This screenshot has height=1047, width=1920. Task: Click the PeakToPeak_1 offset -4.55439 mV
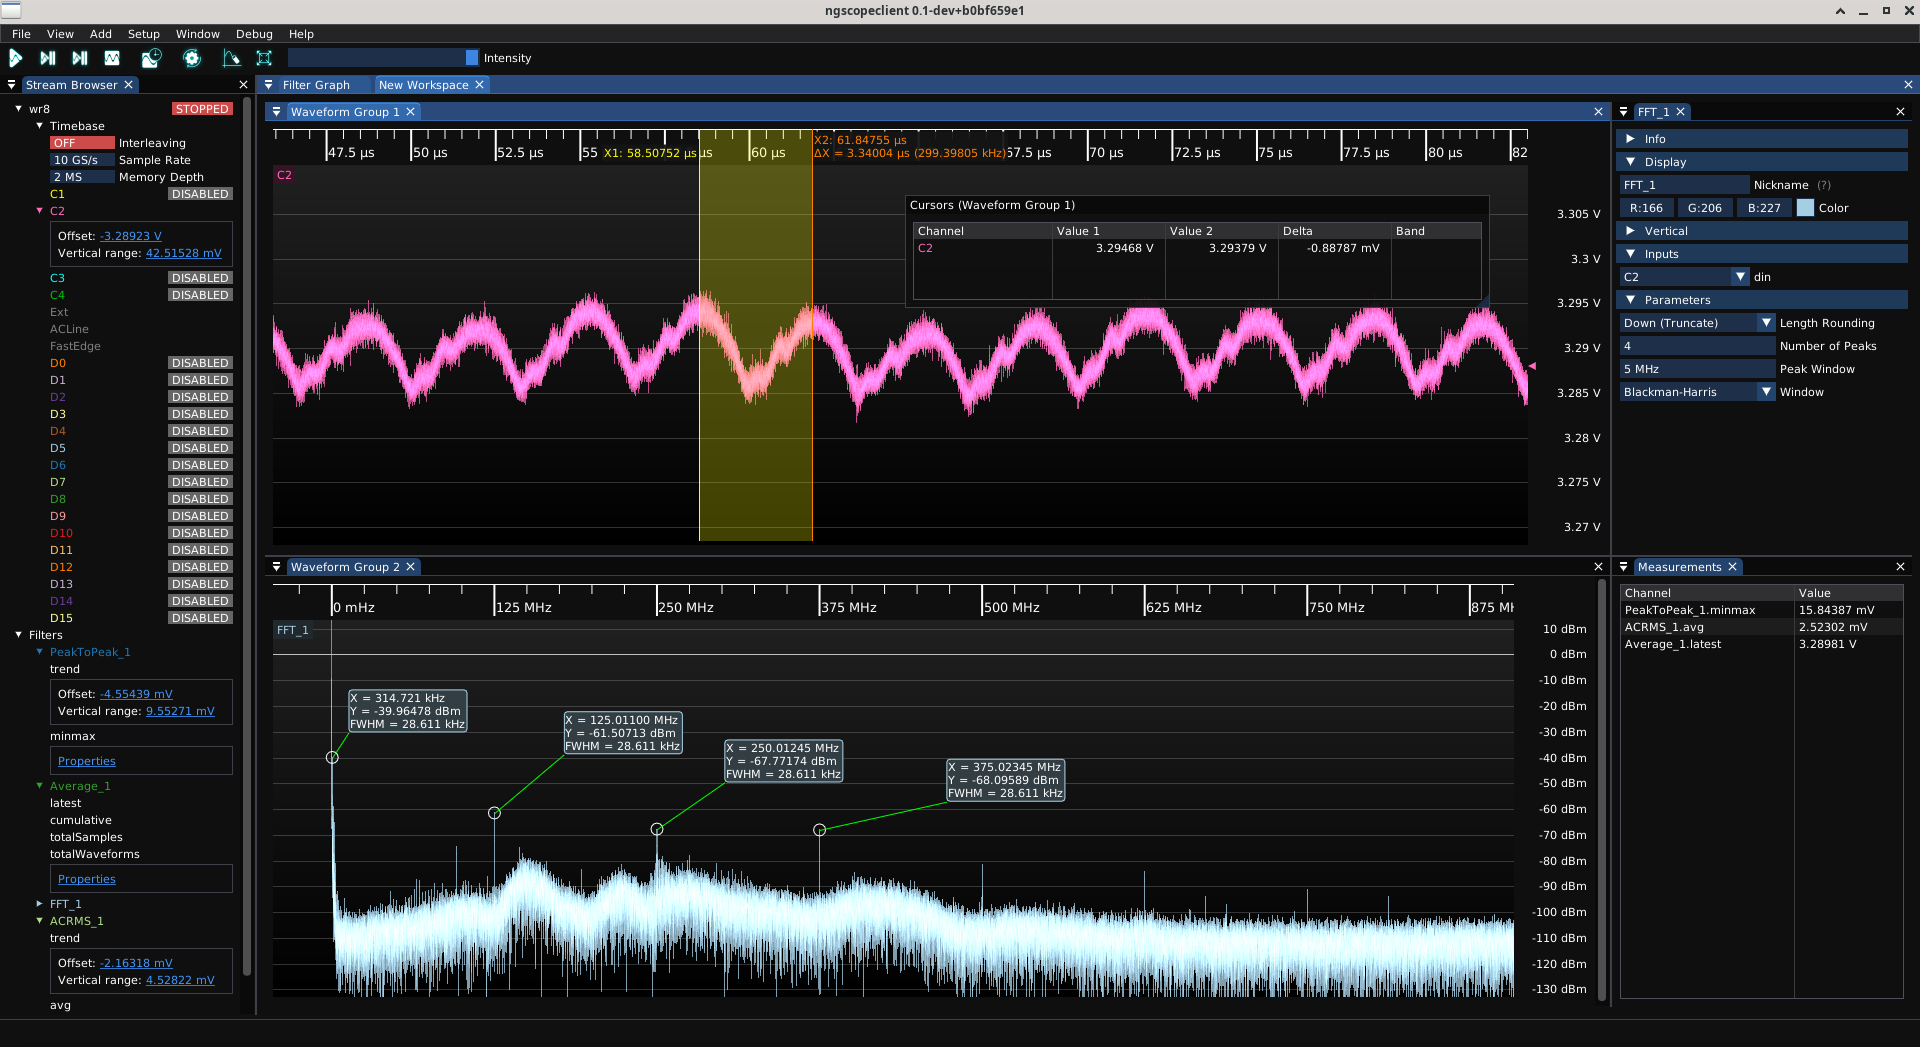point(136,694)
